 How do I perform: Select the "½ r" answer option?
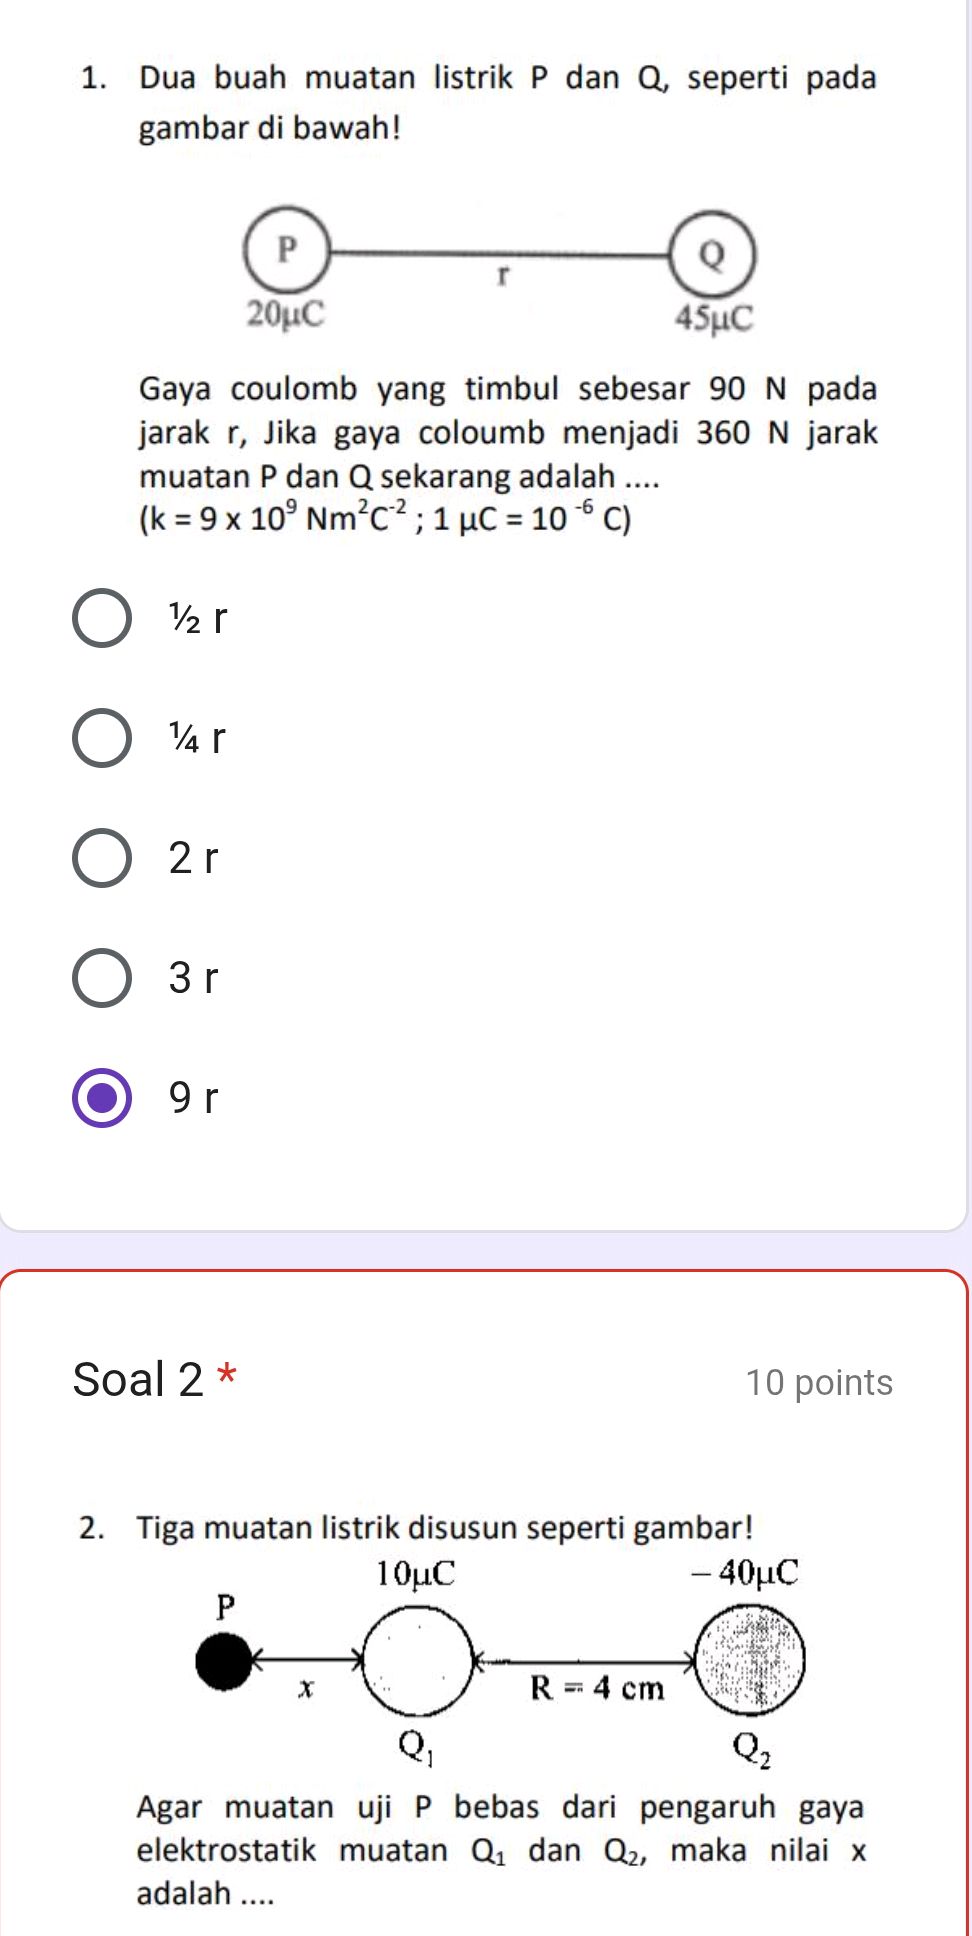click(102, 619)
